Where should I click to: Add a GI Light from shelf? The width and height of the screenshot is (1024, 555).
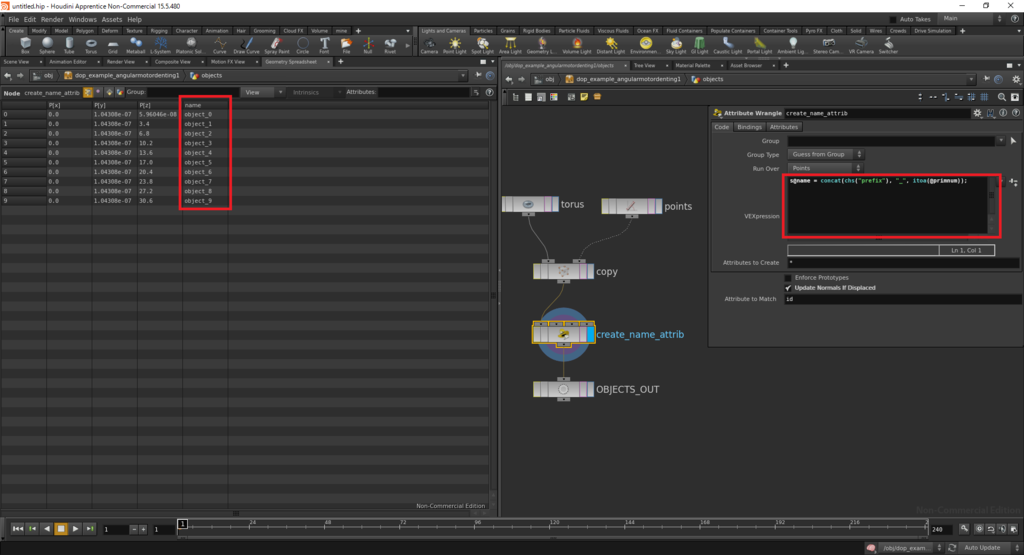coord(699,45)
